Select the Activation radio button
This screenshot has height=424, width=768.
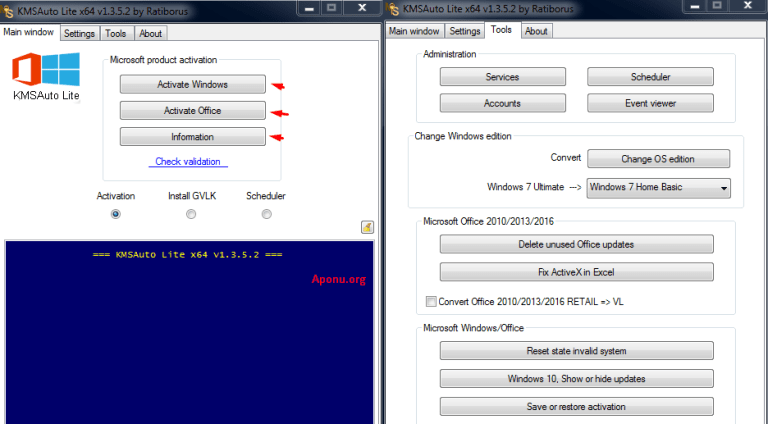tap(116, 214)
